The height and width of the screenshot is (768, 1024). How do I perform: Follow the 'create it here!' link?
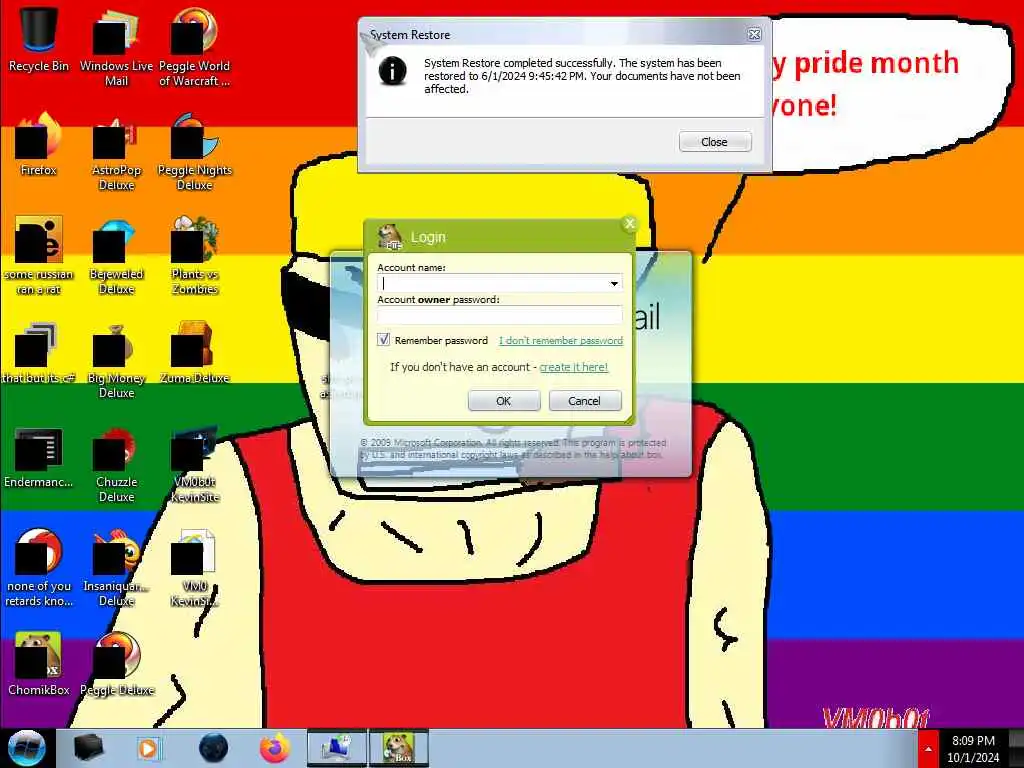pos(573,367)
